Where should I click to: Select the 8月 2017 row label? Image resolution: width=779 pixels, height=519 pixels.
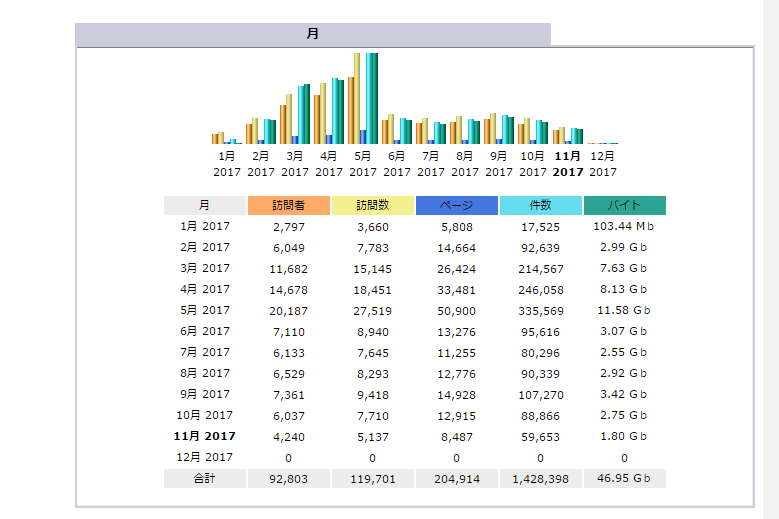pyautogui.click(x=205, y=373)
